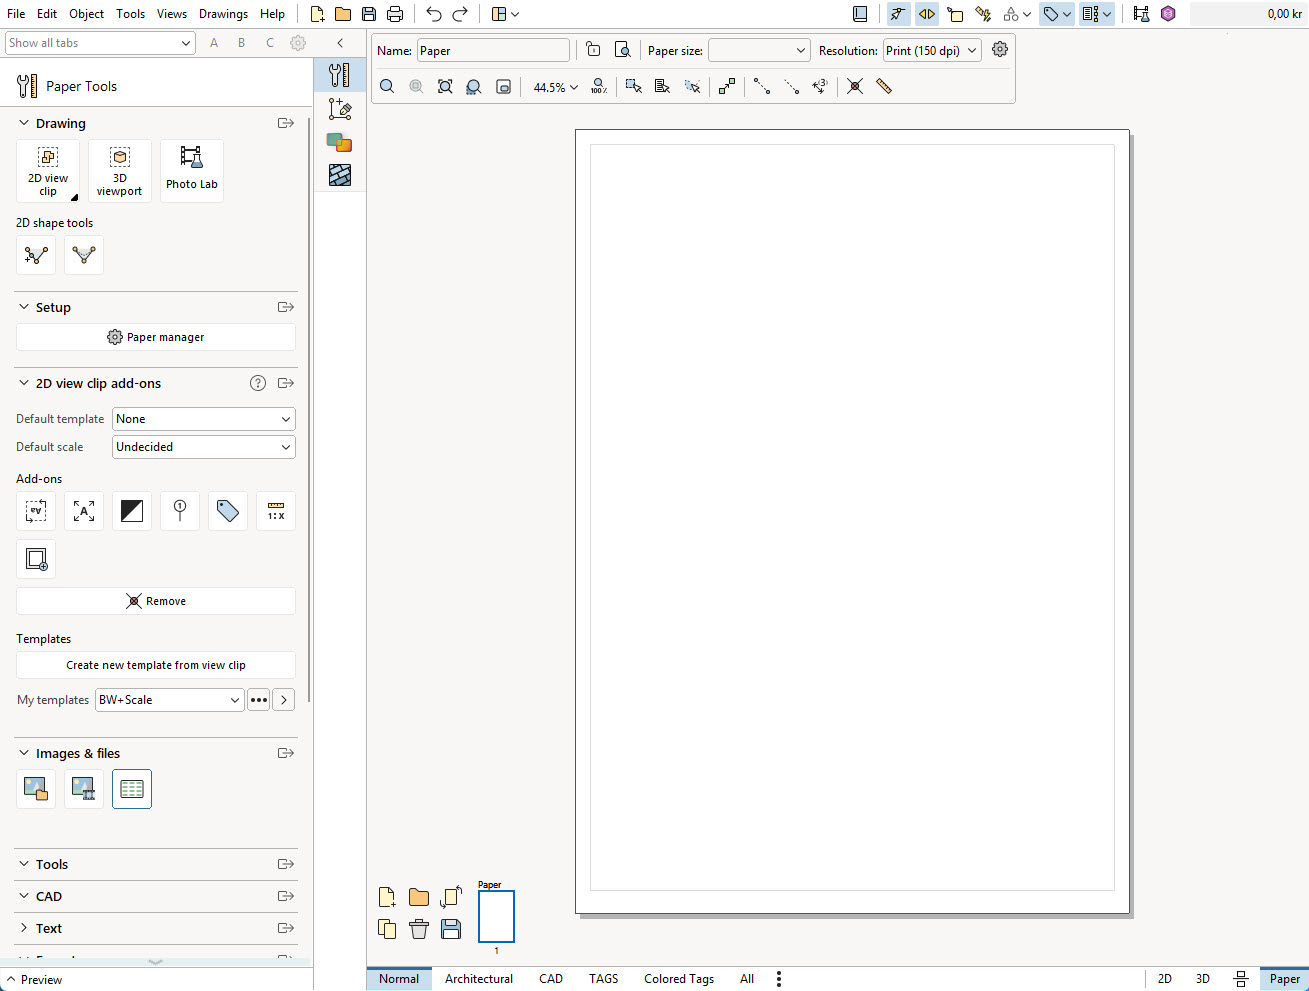This screenshot has width=1309, height=991.
Task: Switch to the Colored Tags tab
Action: pyautogui.click(x=679, y=979)
